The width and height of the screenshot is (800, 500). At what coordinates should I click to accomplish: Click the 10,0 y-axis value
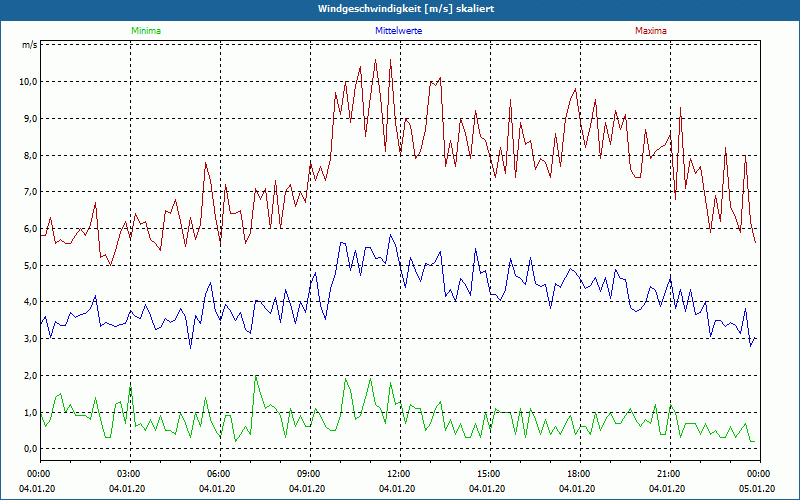(27, 82)
